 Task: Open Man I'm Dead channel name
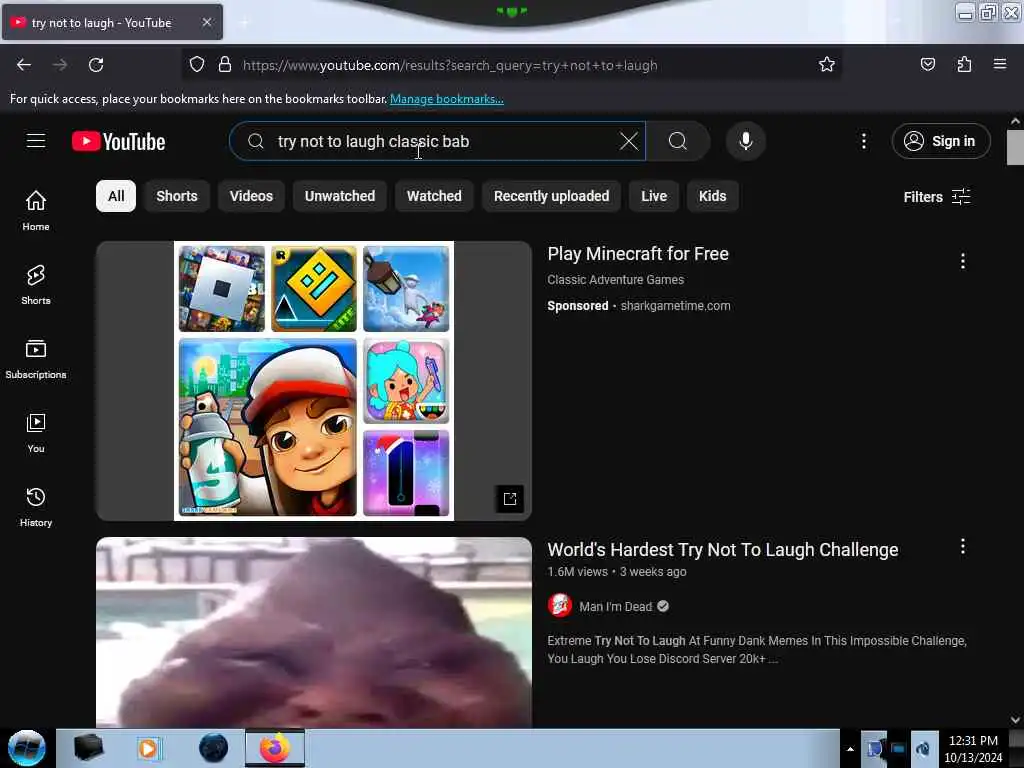tap(615, 607)
